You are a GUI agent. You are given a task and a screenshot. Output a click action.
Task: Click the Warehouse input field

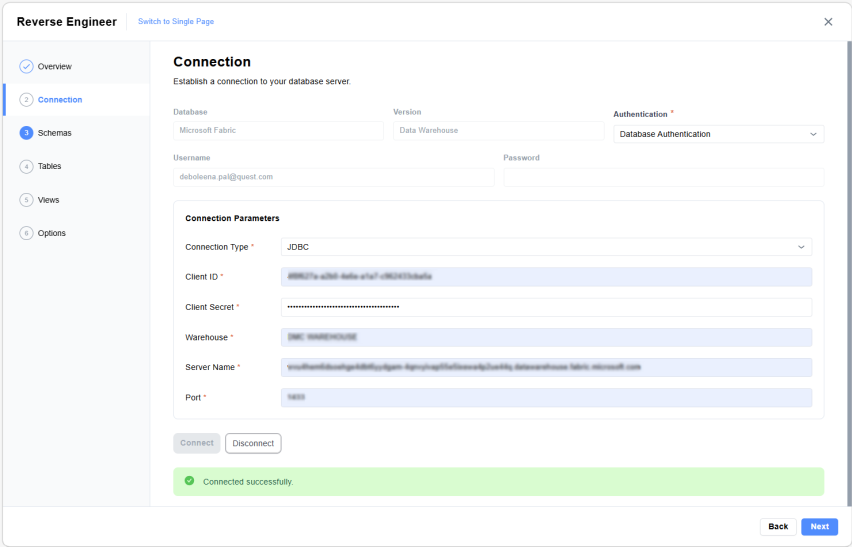click(x=546, y=337)
